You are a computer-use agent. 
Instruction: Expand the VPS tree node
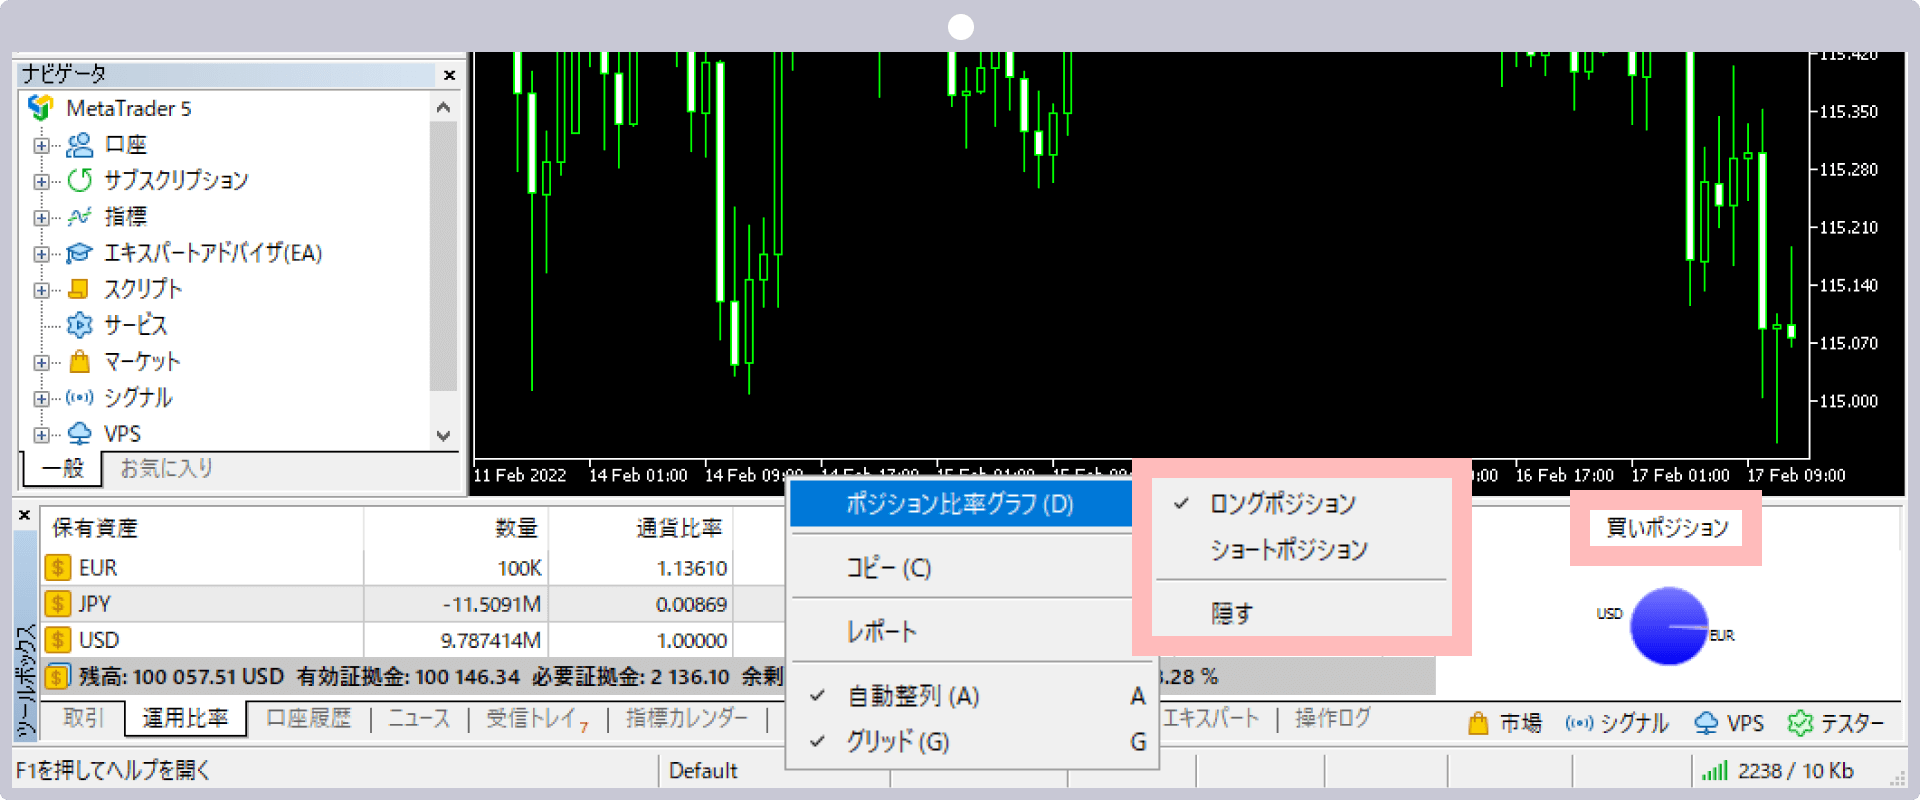coord(41,434)
